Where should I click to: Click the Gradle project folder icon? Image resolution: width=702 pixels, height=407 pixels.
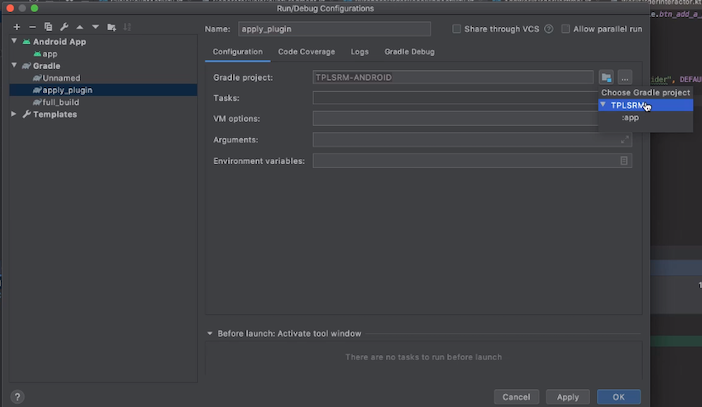(x=606, y=77)
